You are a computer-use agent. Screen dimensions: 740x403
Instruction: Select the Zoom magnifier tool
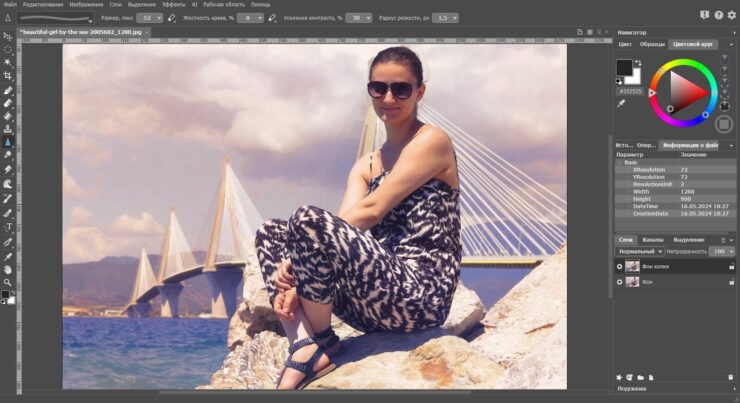click(x=8, y=283)
